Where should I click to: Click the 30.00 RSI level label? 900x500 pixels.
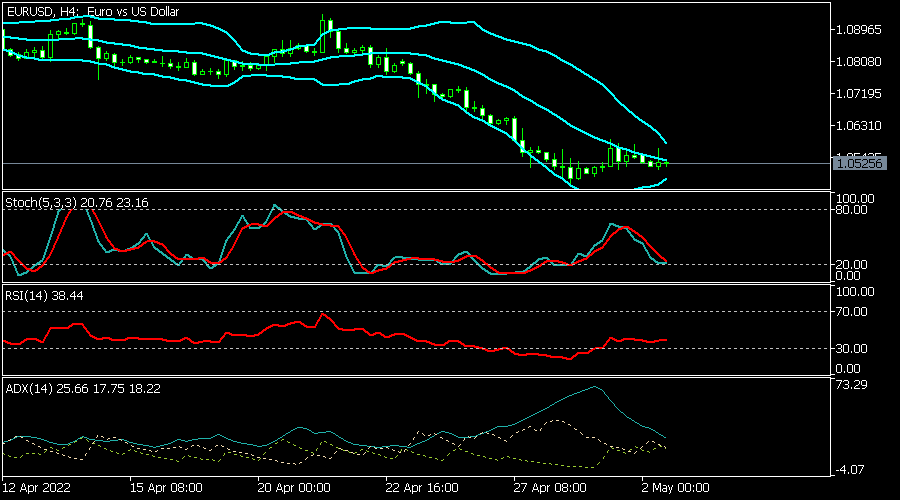[x=855, y=348]
